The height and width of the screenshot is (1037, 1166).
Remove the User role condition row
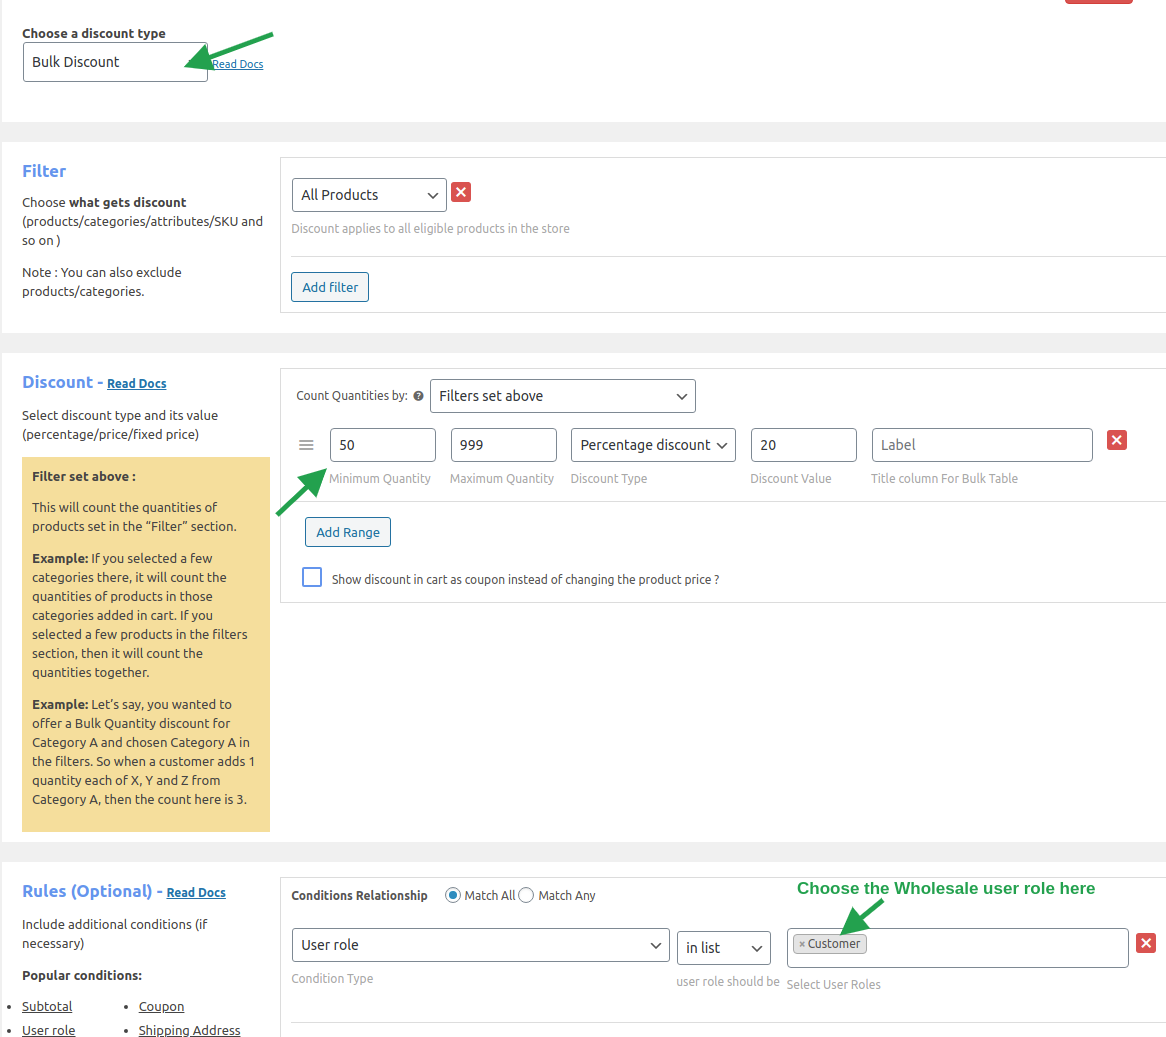(1146, 943)
